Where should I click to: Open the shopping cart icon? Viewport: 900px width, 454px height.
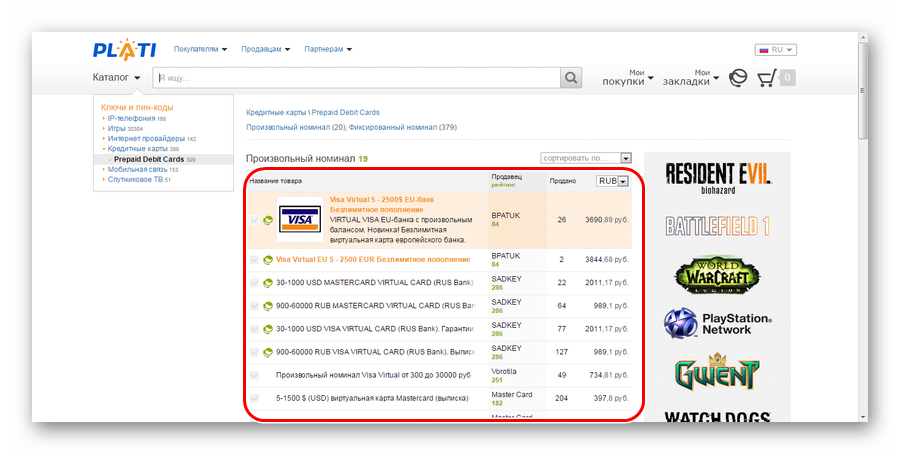click(x=767, y=77)
